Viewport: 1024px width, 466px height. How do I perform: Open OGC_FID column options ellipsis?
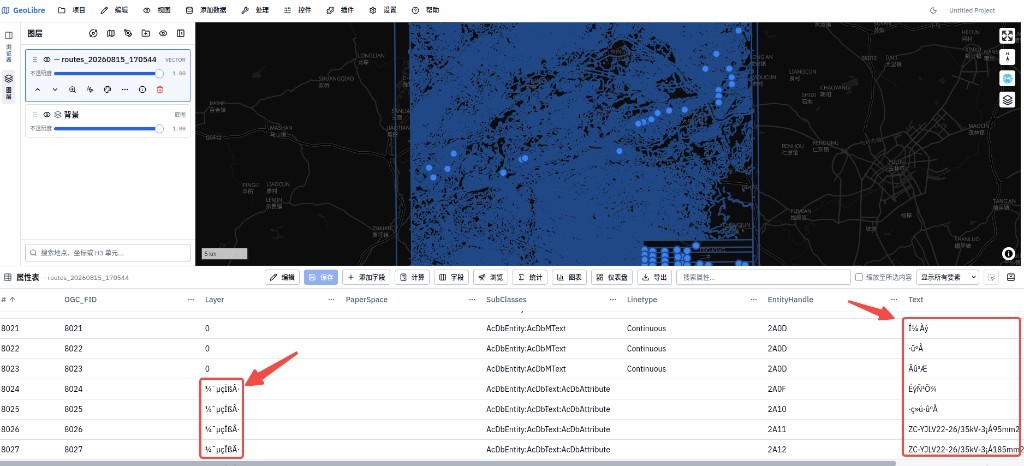click(191, 300)
